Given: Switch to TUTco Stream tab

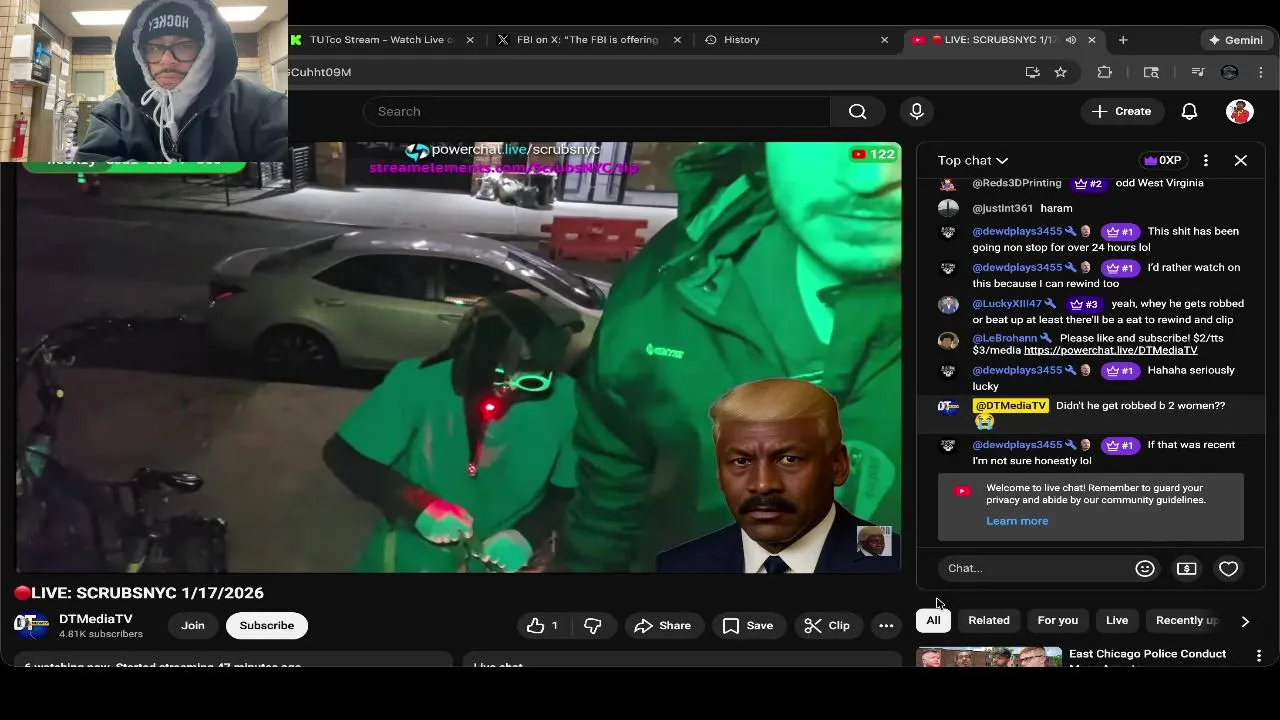Looking at the screenshot, I should pyautogui.click(x=382, y=40).
